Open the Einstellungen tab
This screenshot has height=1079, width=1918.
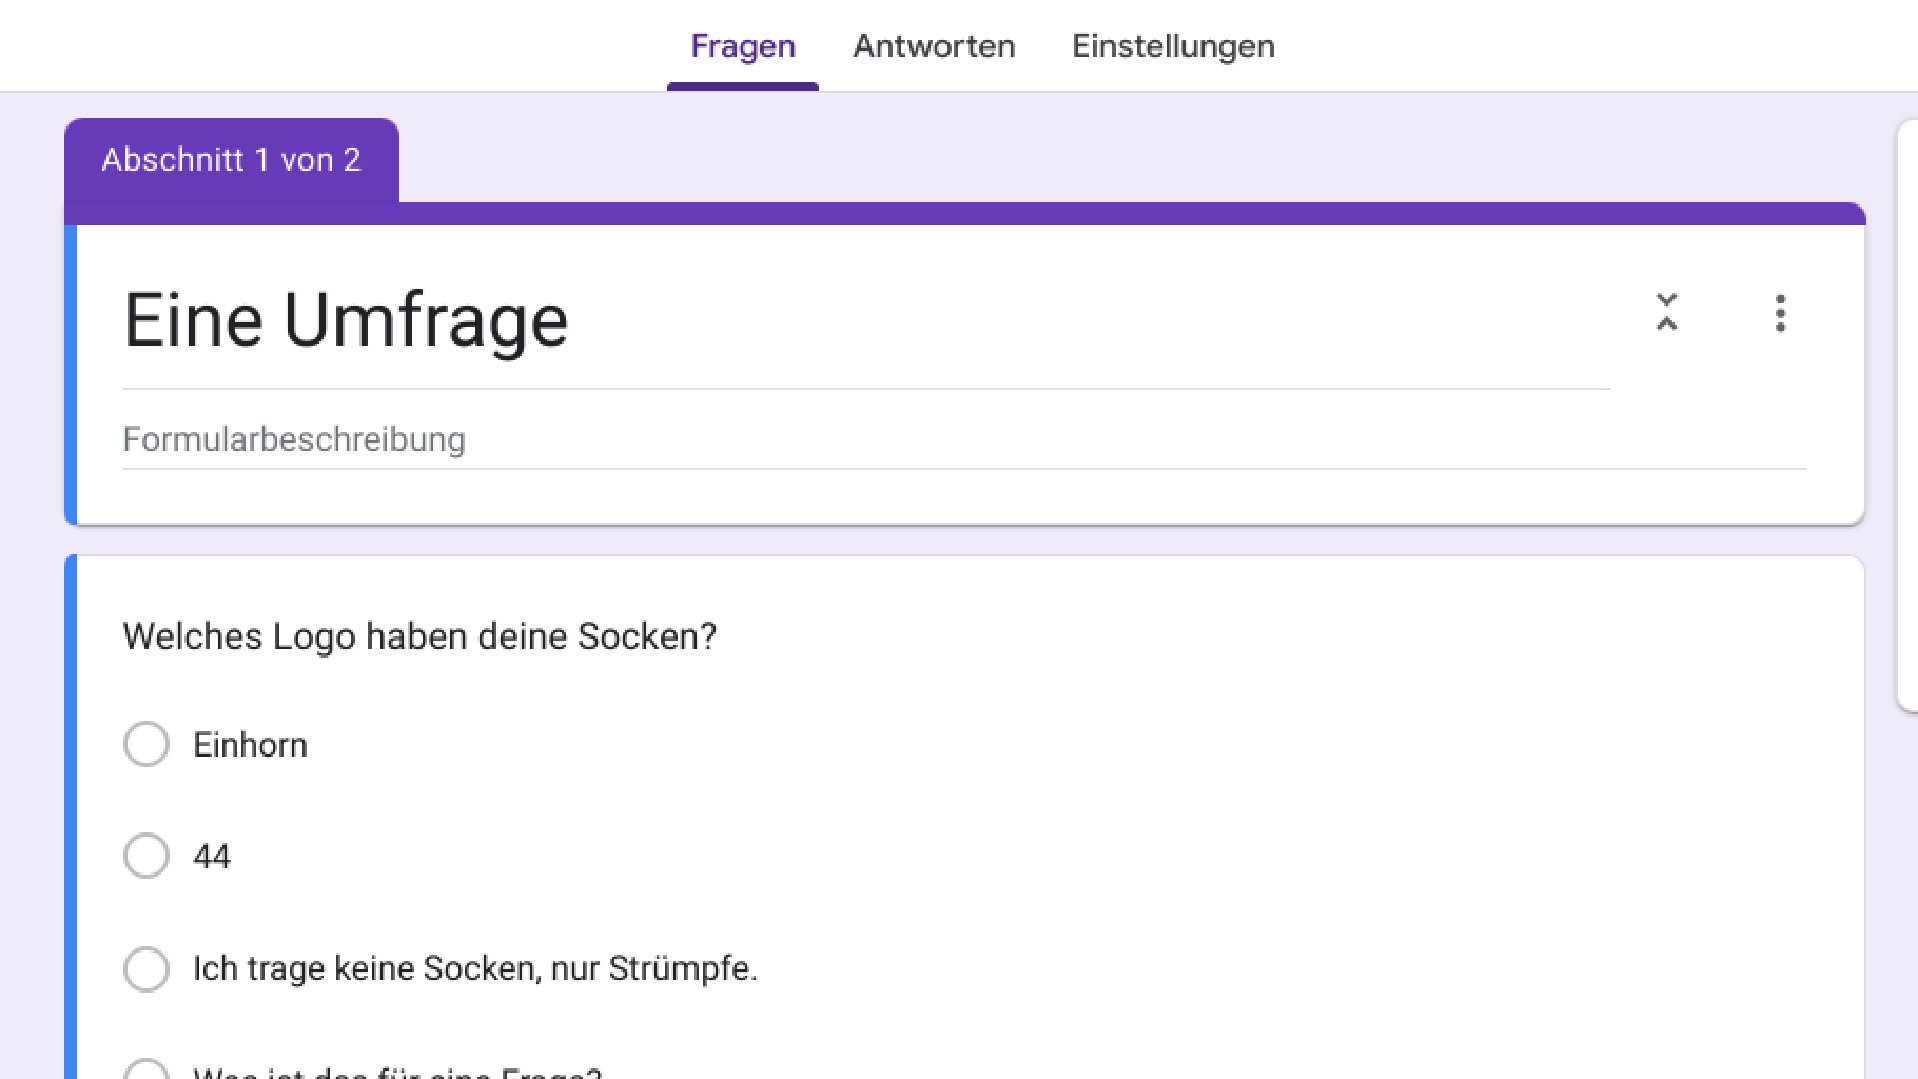(x=1173, y=46)
